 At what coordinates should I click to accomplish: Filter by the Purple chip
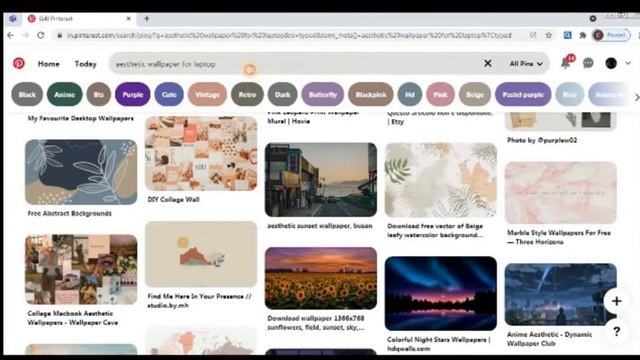[133, 94]
